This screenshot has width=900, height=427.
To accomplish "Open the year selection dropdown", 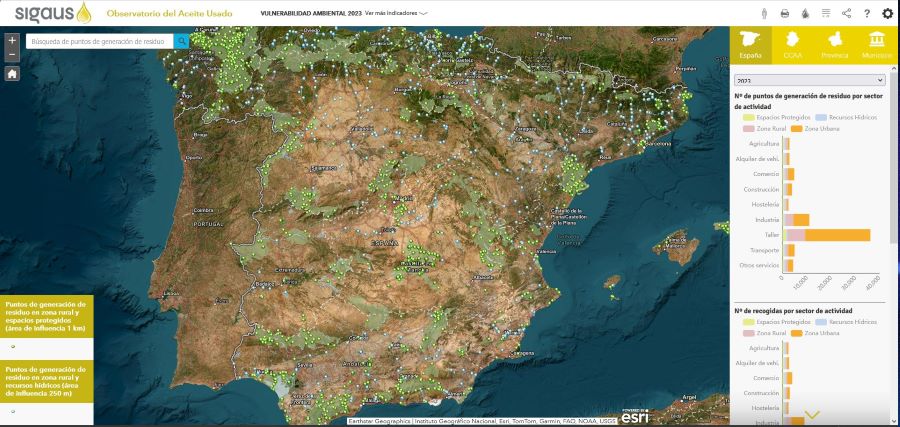I will click(x=810, y=80).
